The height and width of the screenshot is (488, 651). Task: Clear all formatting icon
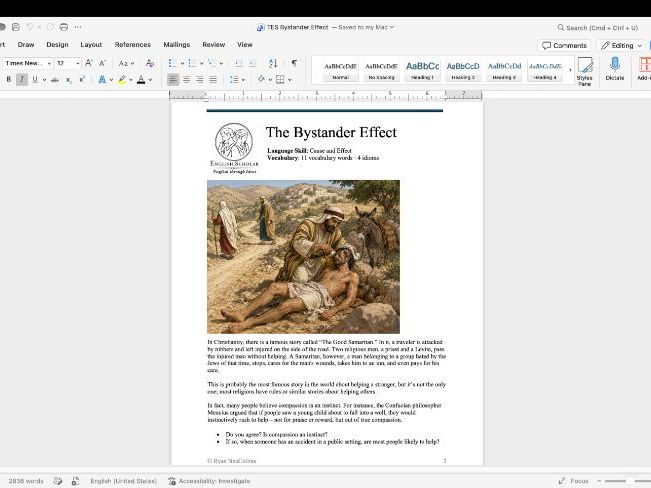(x=149, y=63)
